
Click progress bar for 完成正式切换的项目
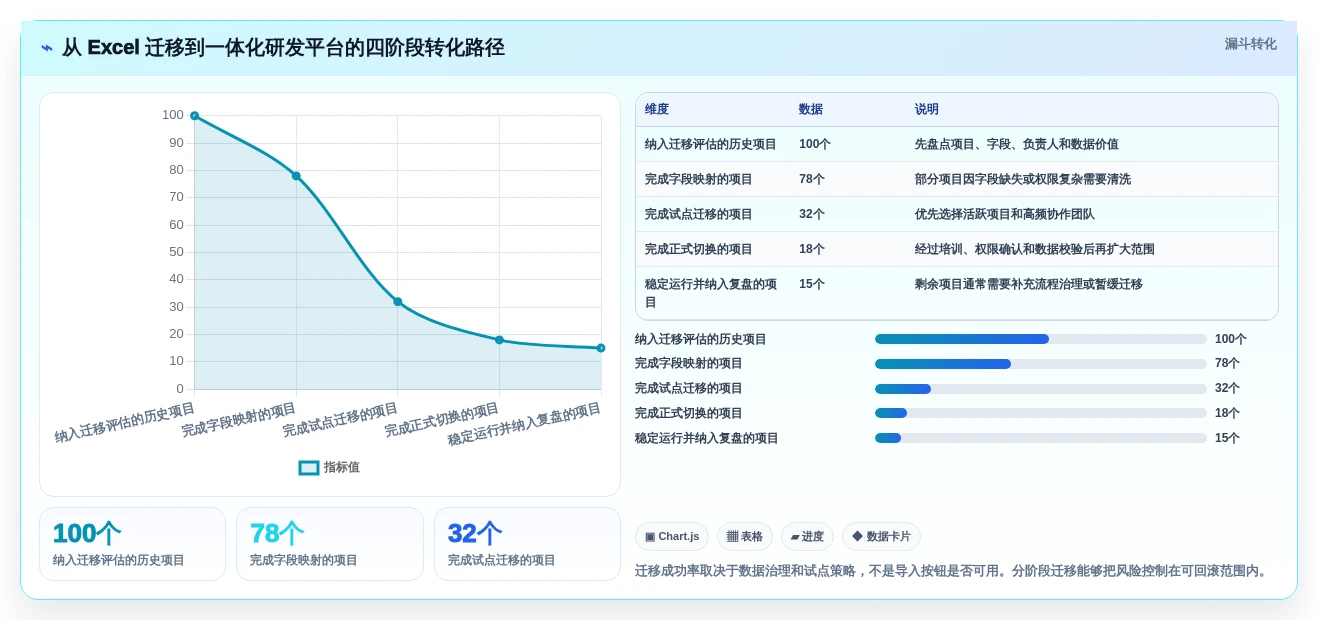1041,413
